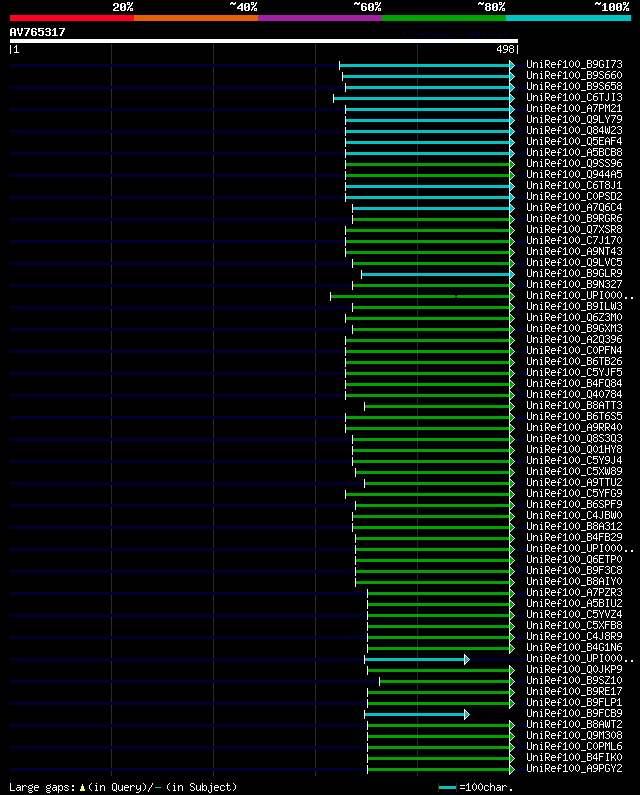Select hit UniRef100_B9GI73
The image size is (640, 795).
pyautogui.click(x=574, y=64)
